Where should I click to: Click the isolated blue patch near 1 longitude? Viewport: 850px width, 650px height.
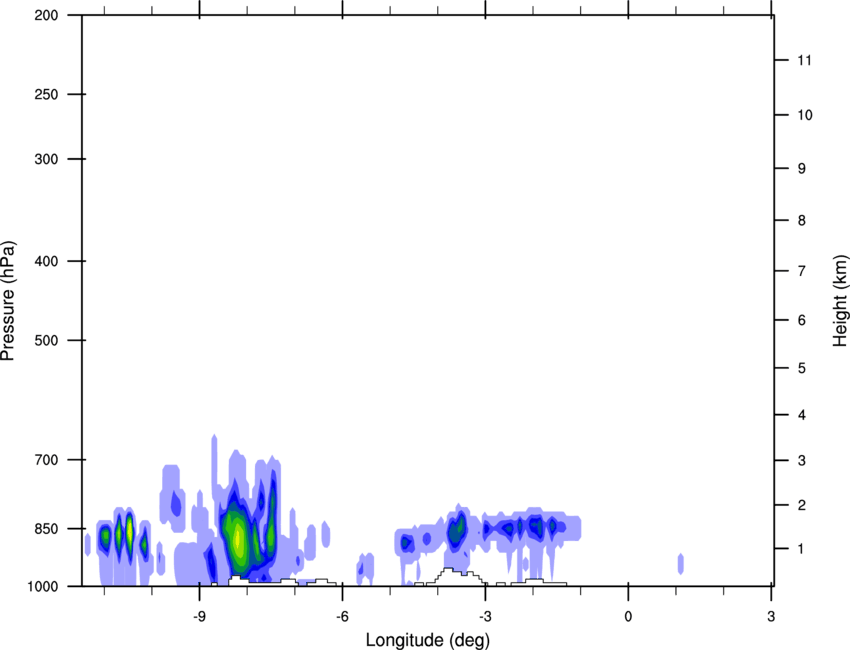point(681,564)
